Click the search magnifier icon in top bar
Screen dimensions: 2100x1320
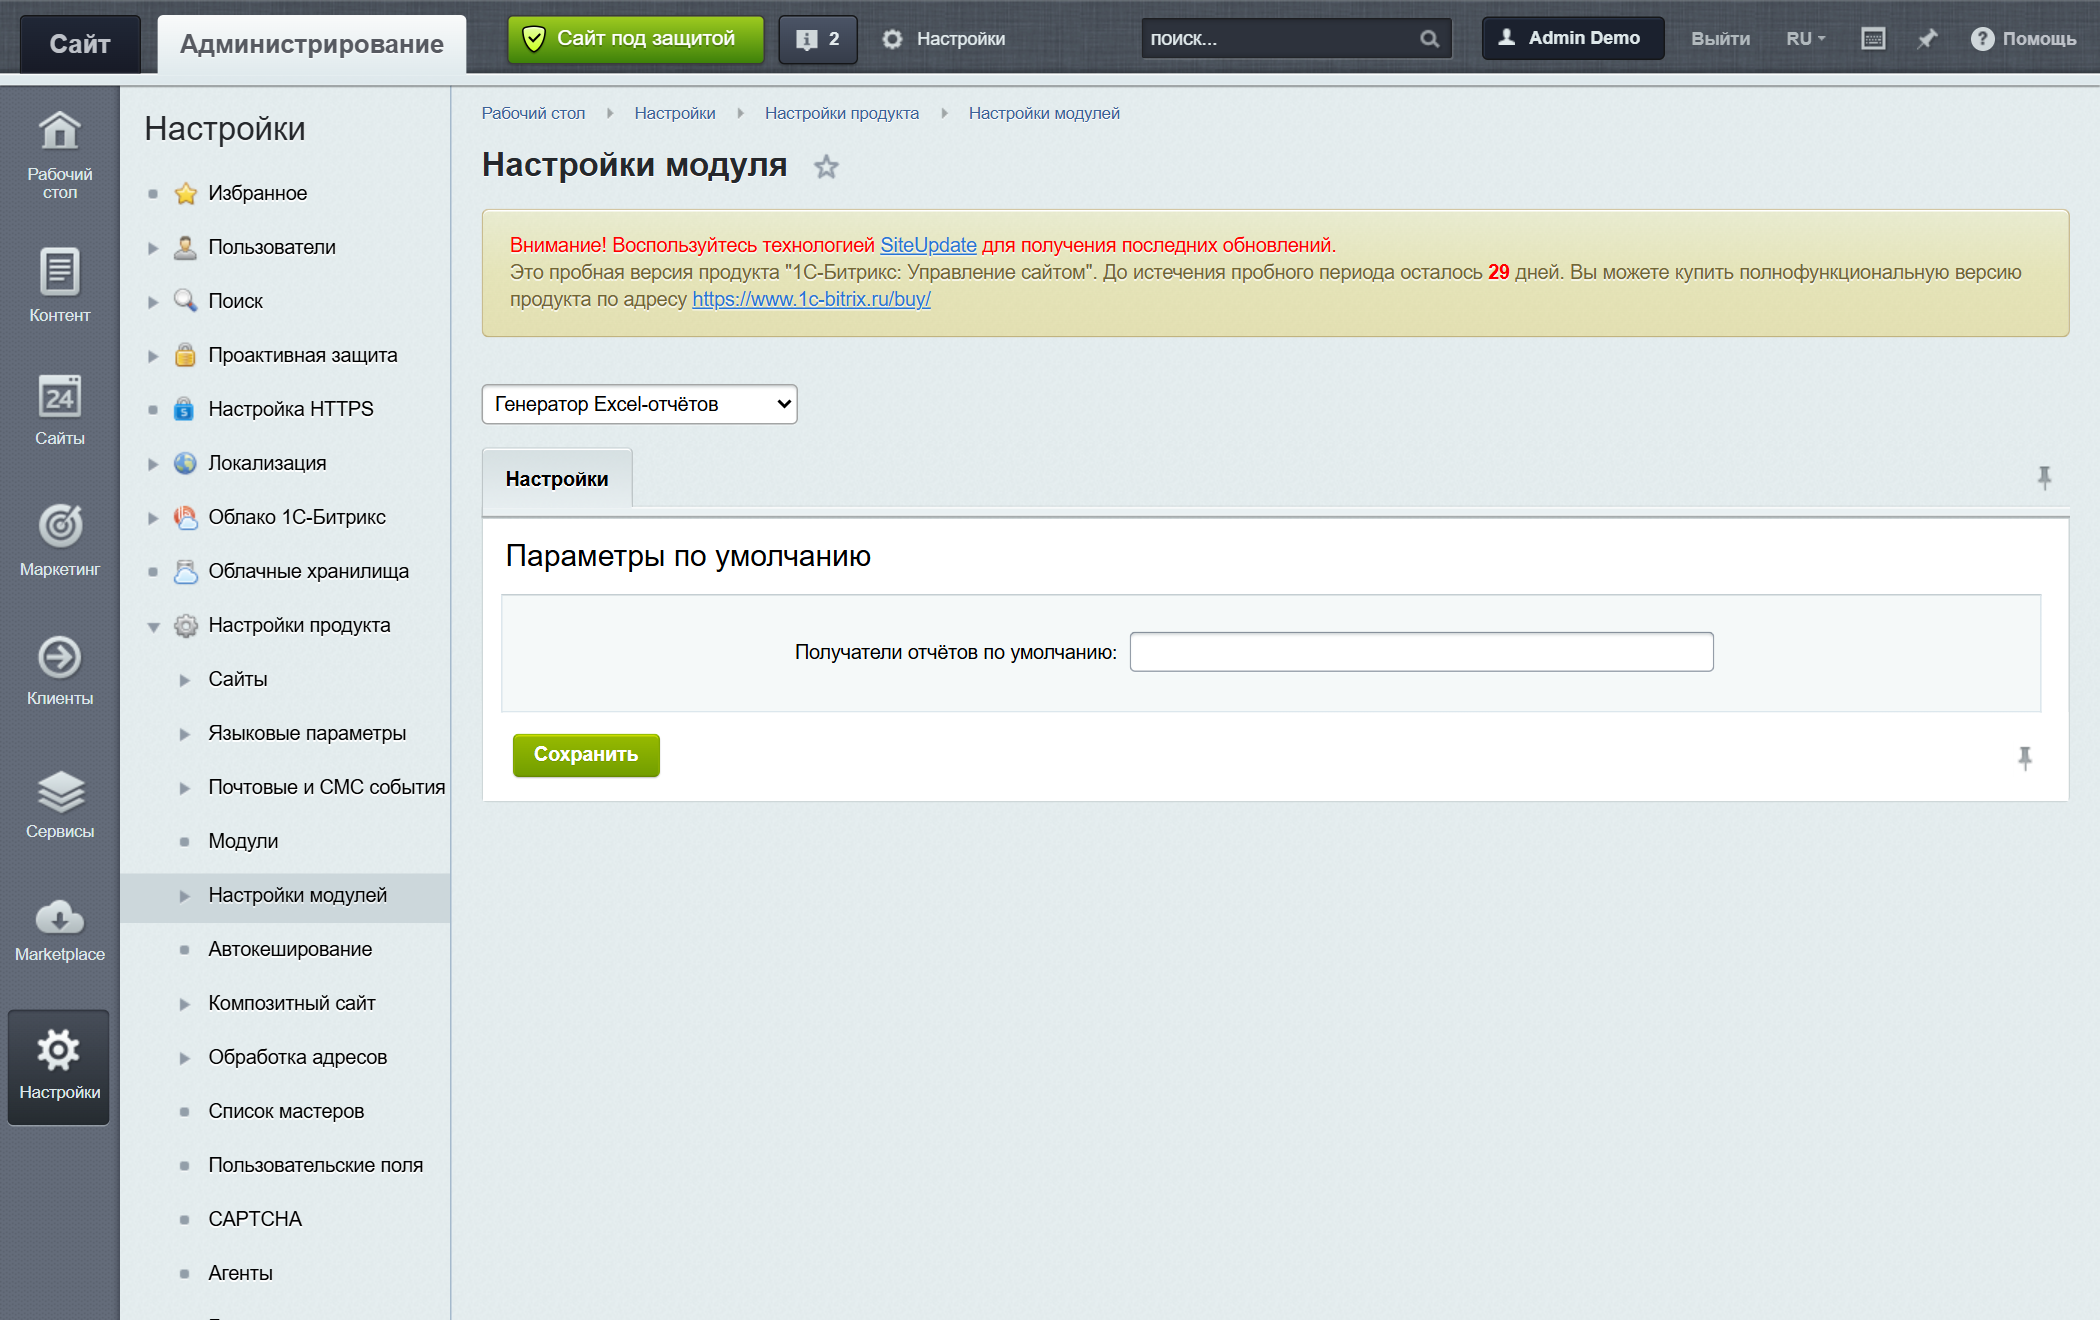[x=1430, y=39]
